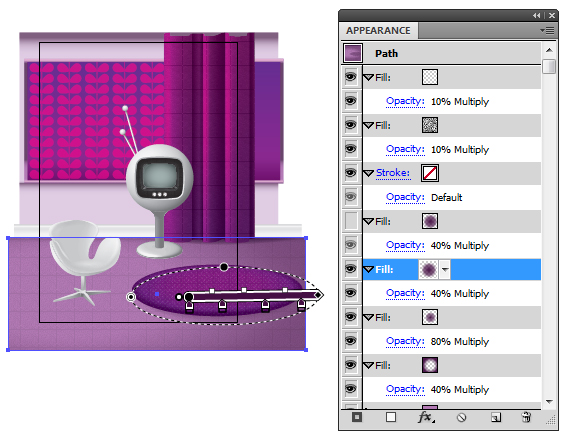Click the resize grip in the panel corner

(550, 420)
